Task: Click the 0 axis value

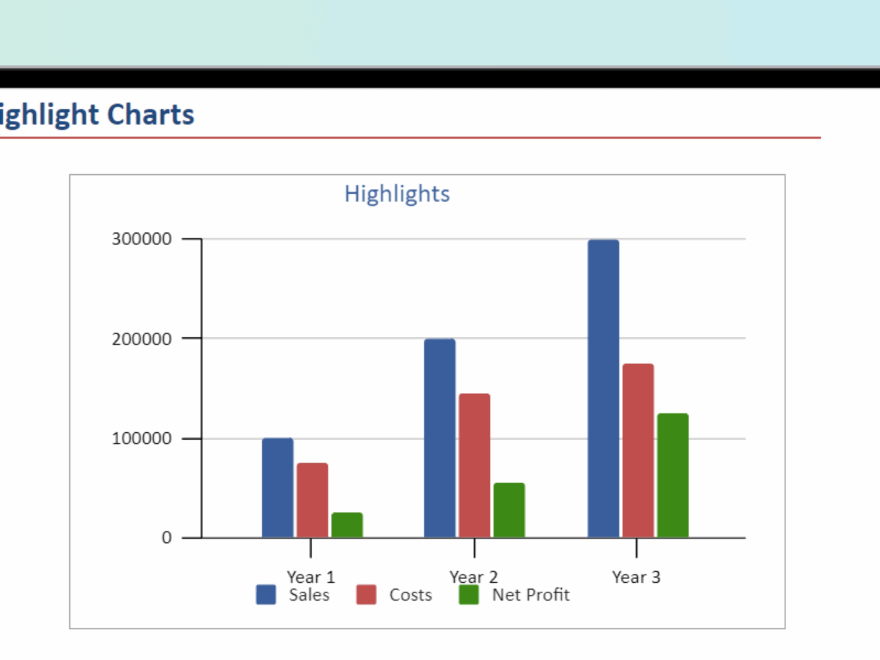Action: (x=167, y=538)
